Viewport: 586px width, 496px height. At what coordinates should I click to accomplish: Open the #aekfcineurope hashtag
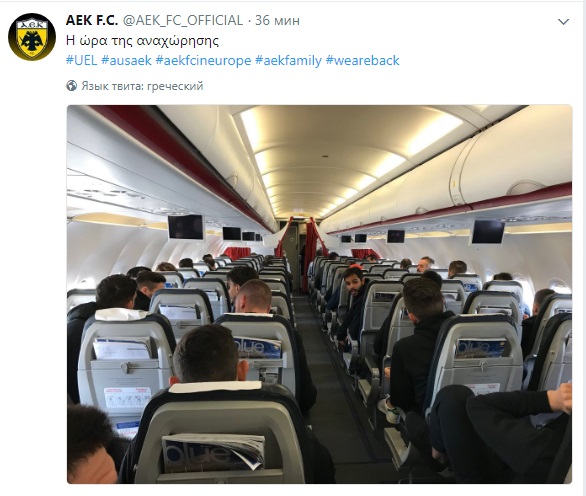pyautogui.click(x=203, y=60)
